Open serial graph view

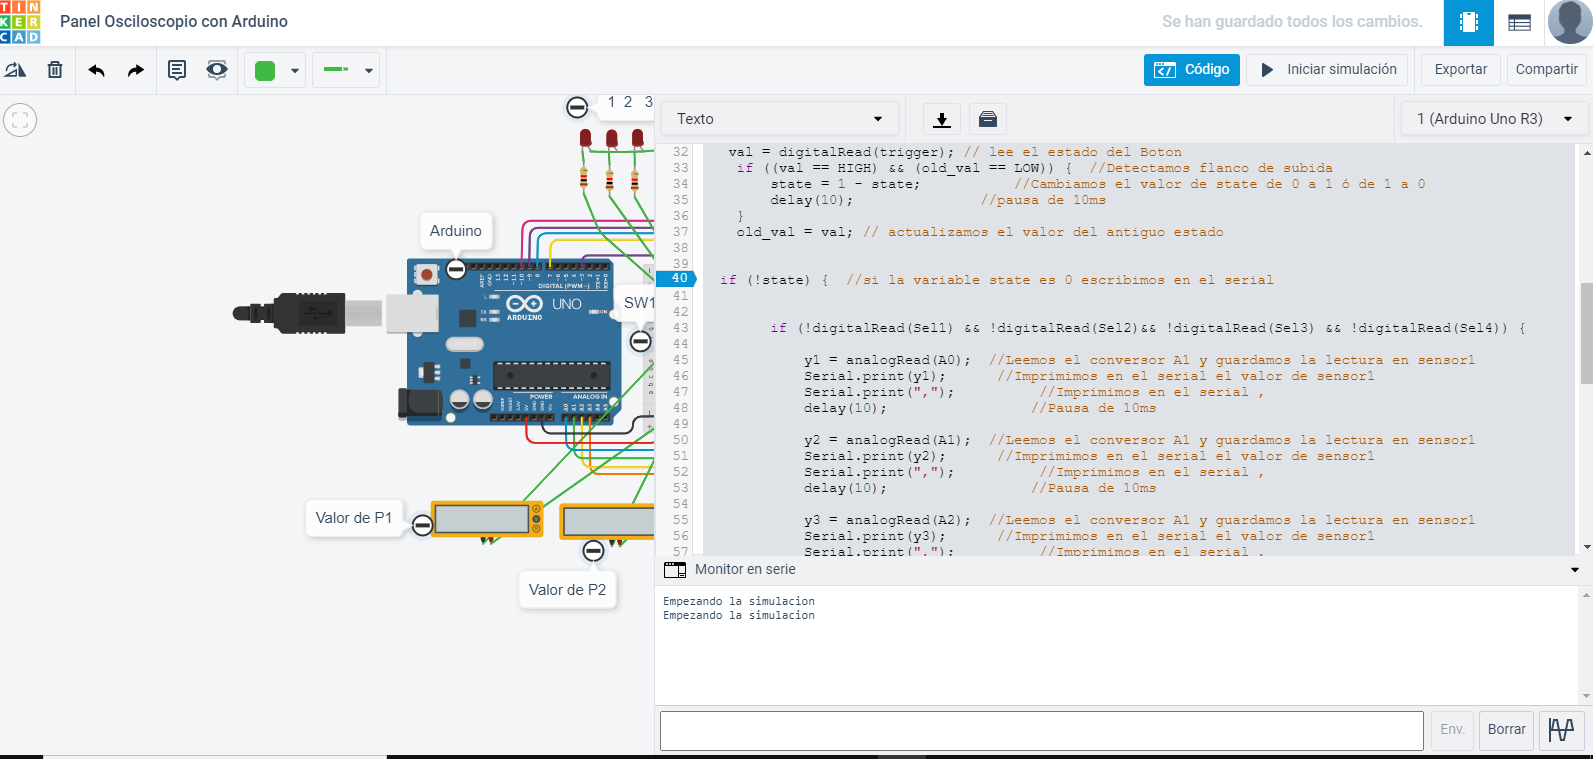1561,730
